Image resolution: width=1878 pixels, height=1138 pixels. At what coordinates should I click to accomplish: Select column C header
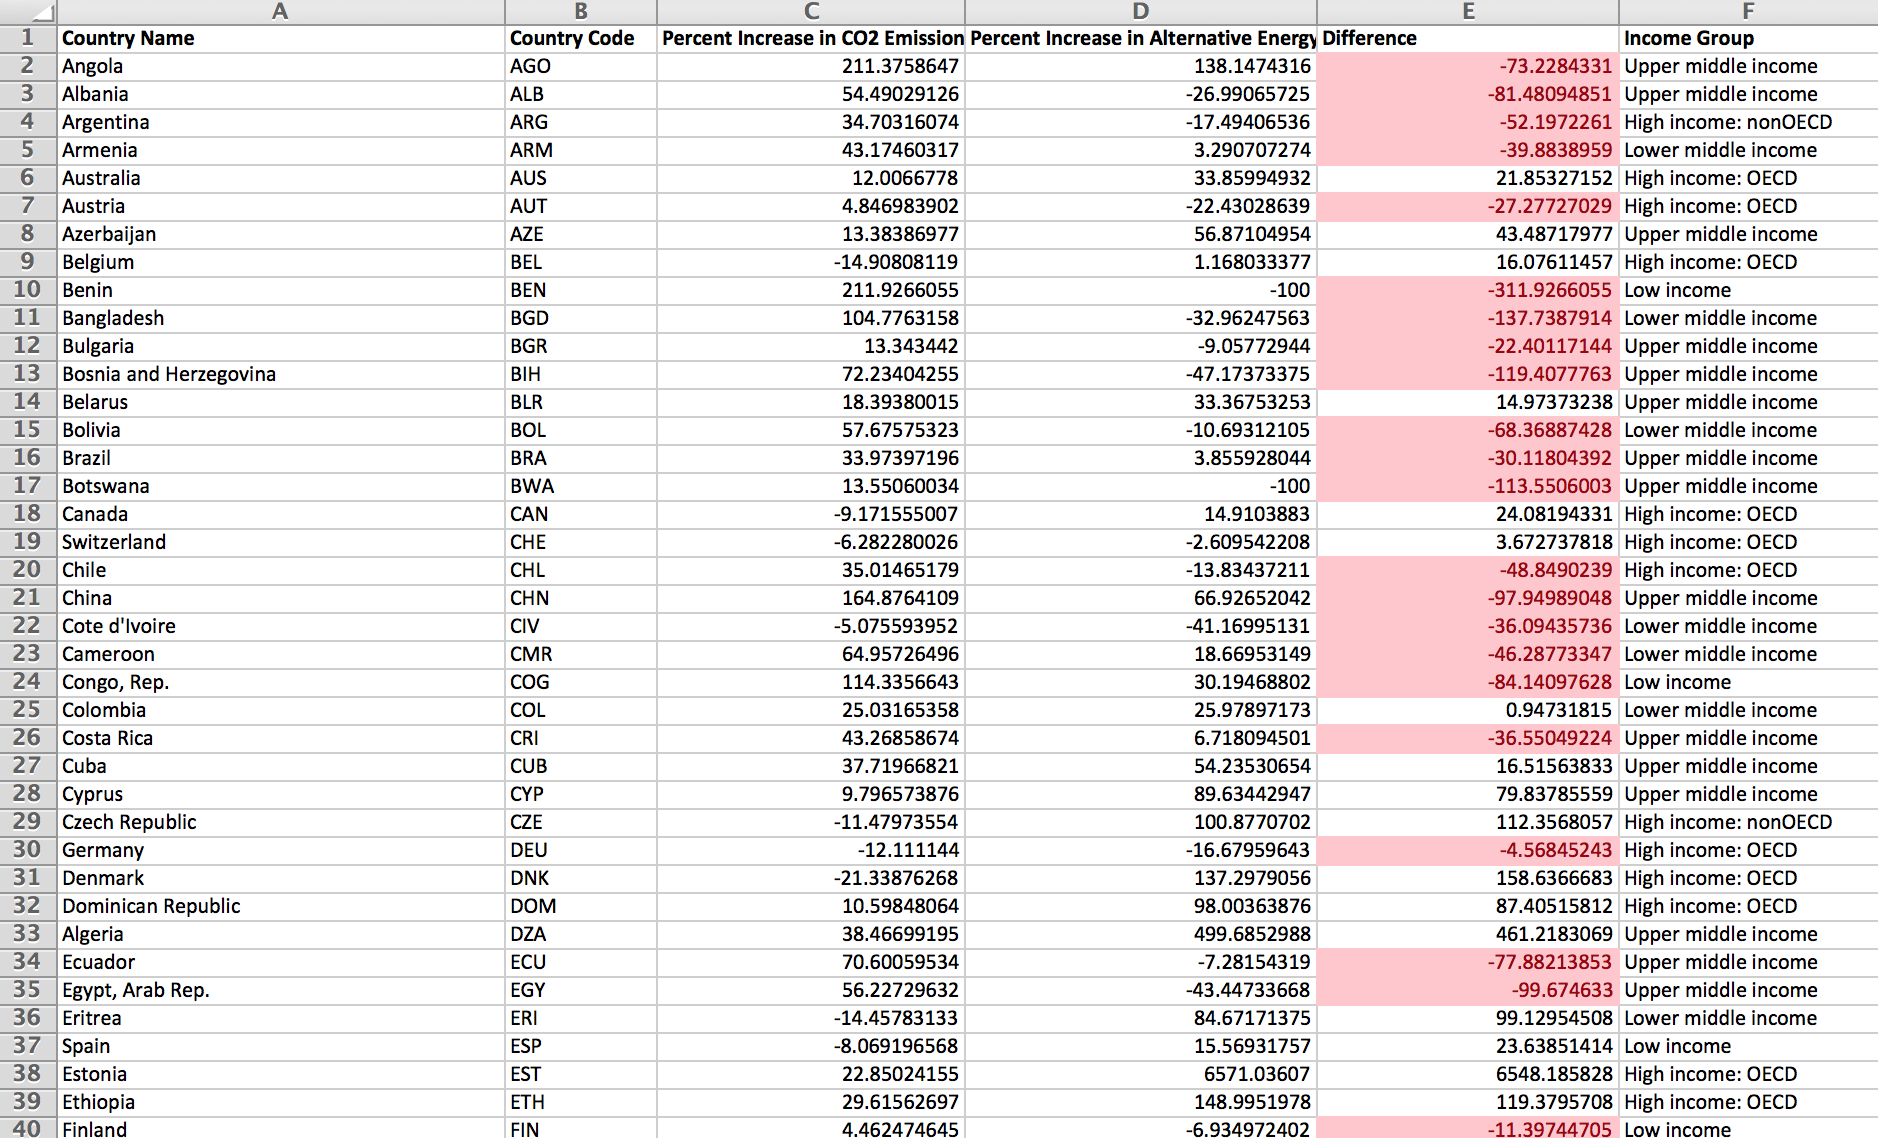click(811, 11)
